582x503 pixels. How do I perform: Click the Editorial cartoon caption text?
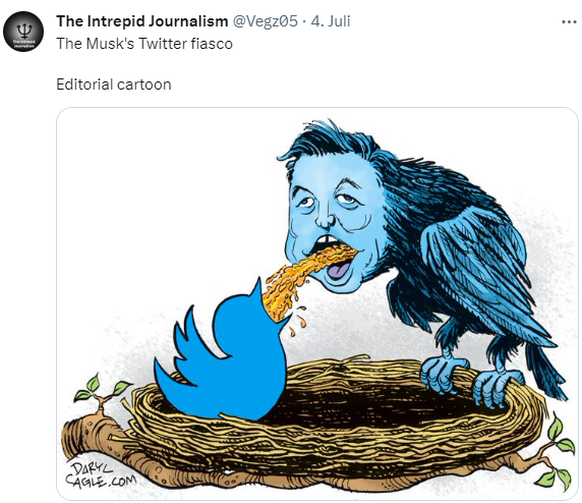coord(114,85)
